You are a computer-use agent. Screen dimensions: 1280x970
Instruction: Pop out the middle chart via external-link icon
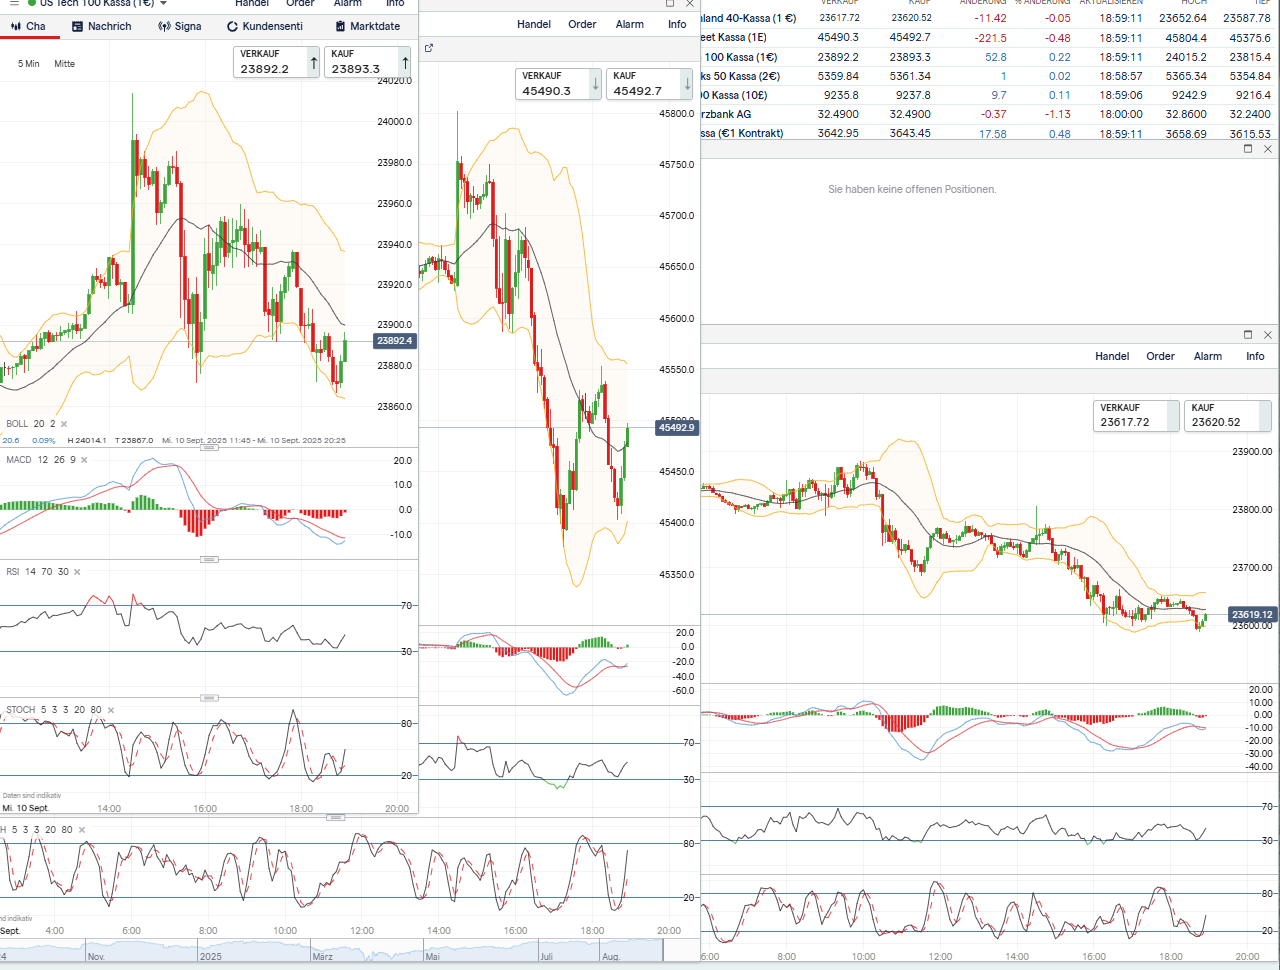[429, 48]
